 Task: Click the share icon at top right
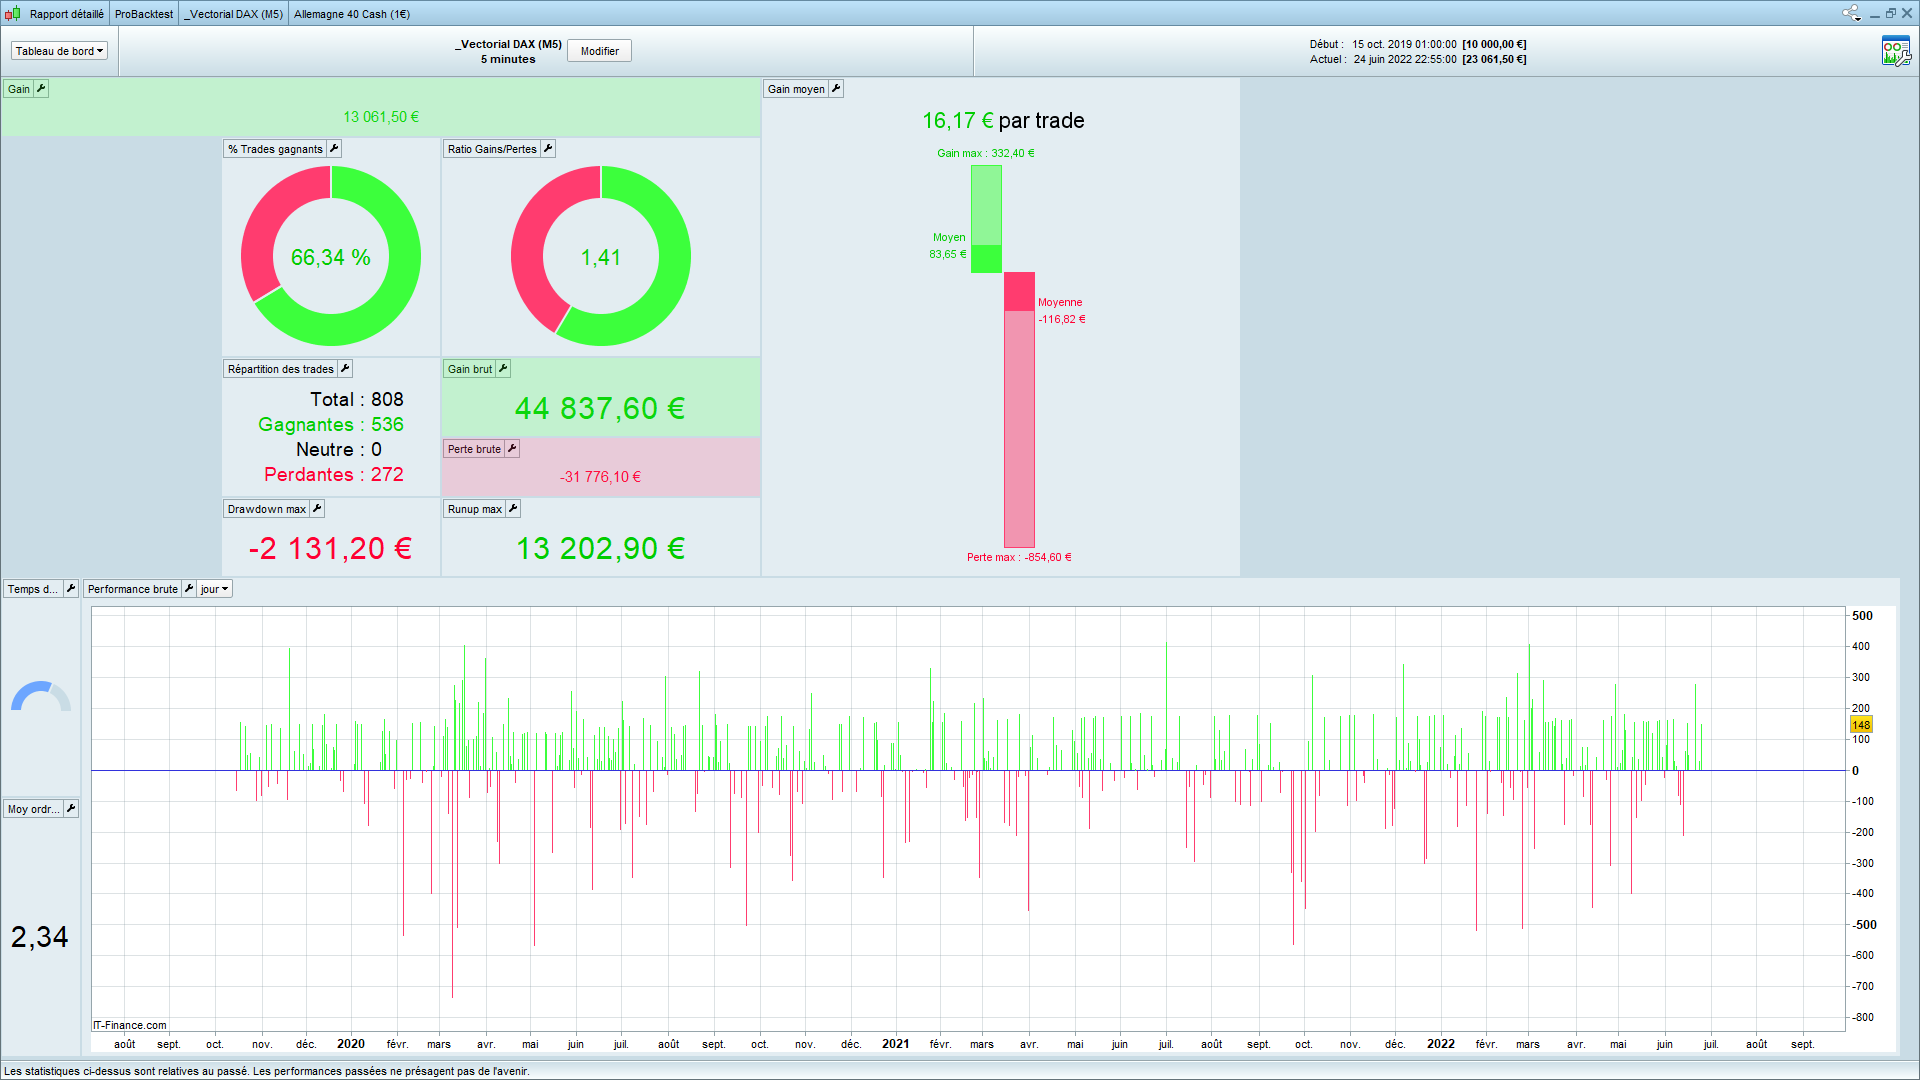tap(1851, 13)
